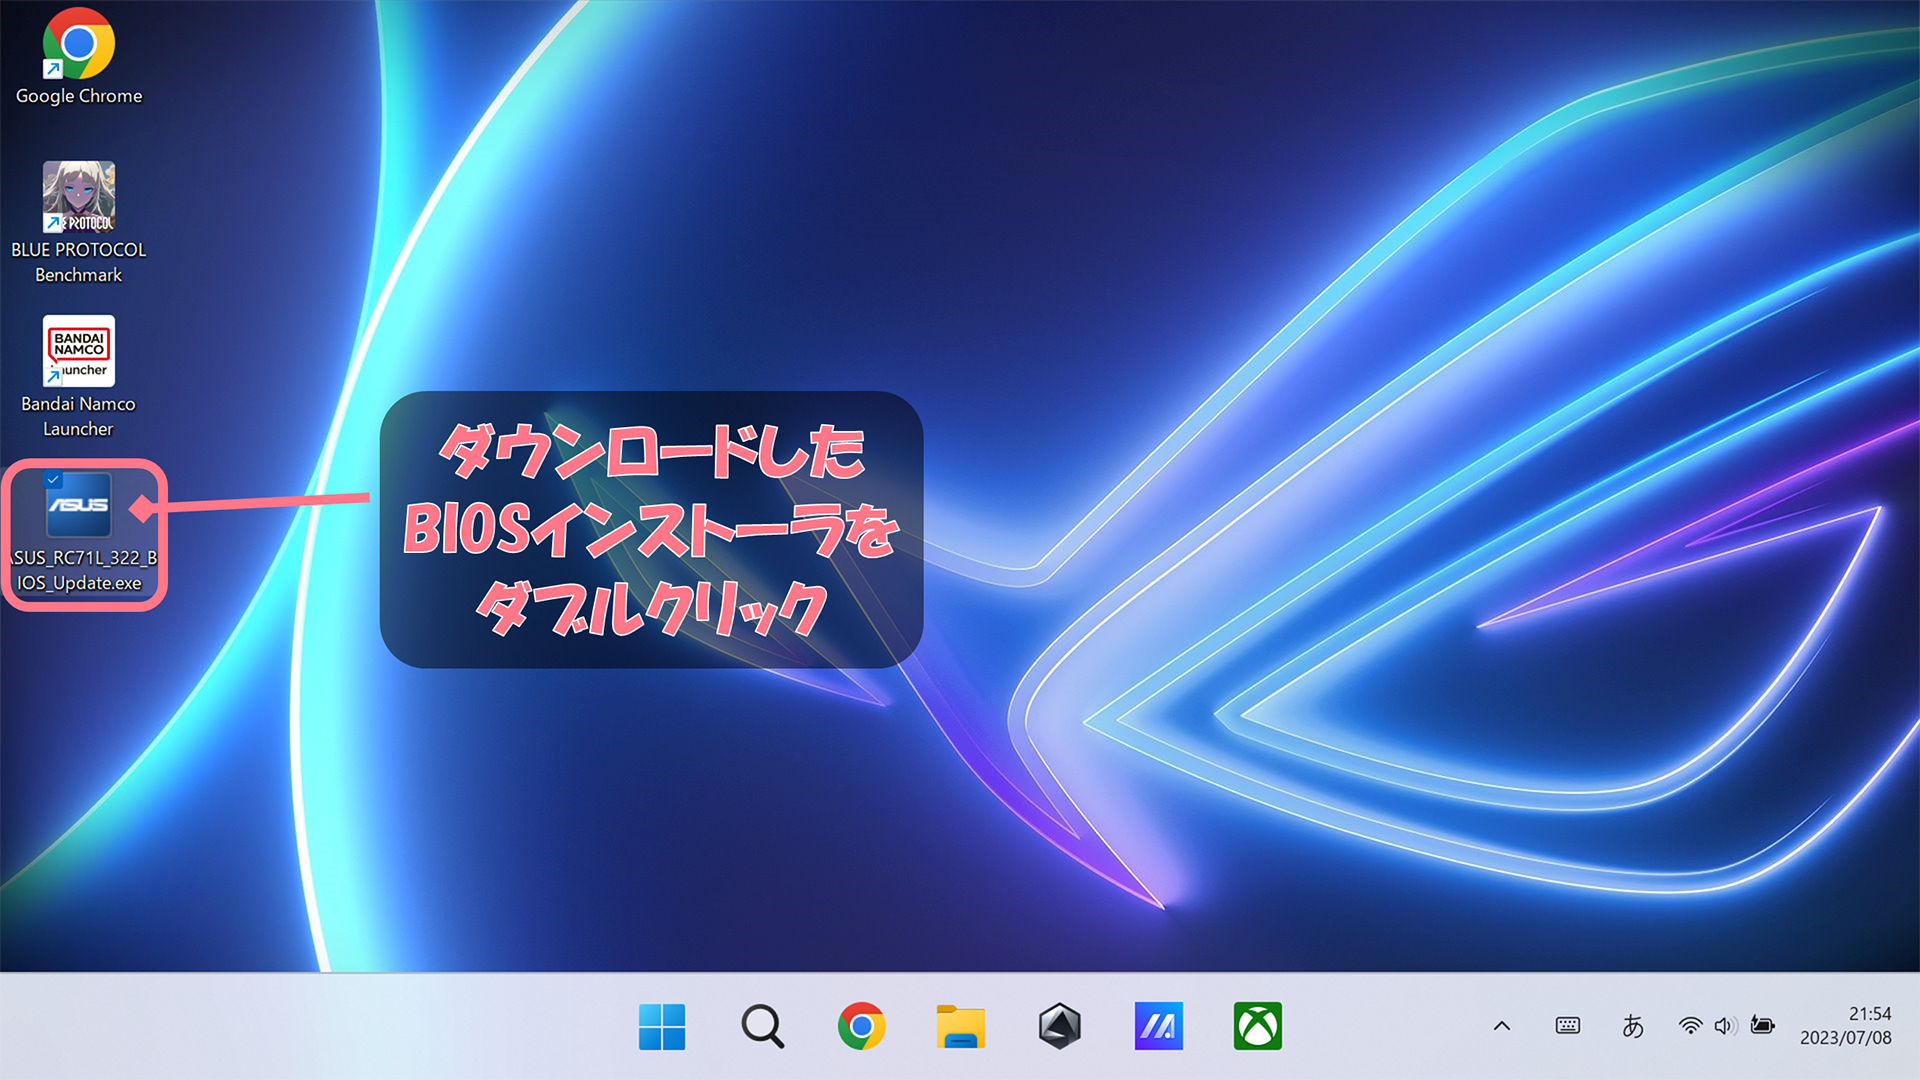This screenshot has width=1920, height=1080.
Task: Launch Armoury Crate from the taskbar
Action: tap(1059, 1025)
